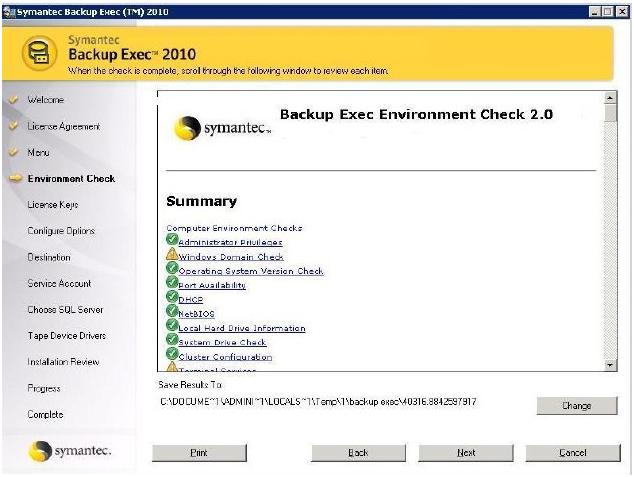Select the Welcome step in sidebar
The width and height of the screenshot is (634, 477).
46,99
